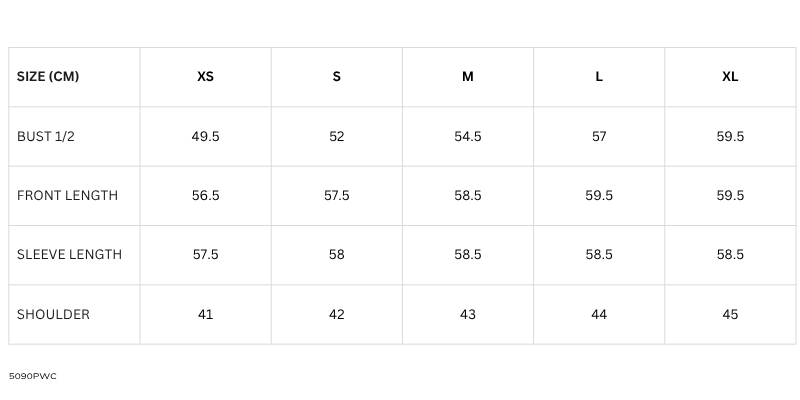Select the 57 bust value for L
Viewport: 800px width, 400px height.
tap(599, 136)
